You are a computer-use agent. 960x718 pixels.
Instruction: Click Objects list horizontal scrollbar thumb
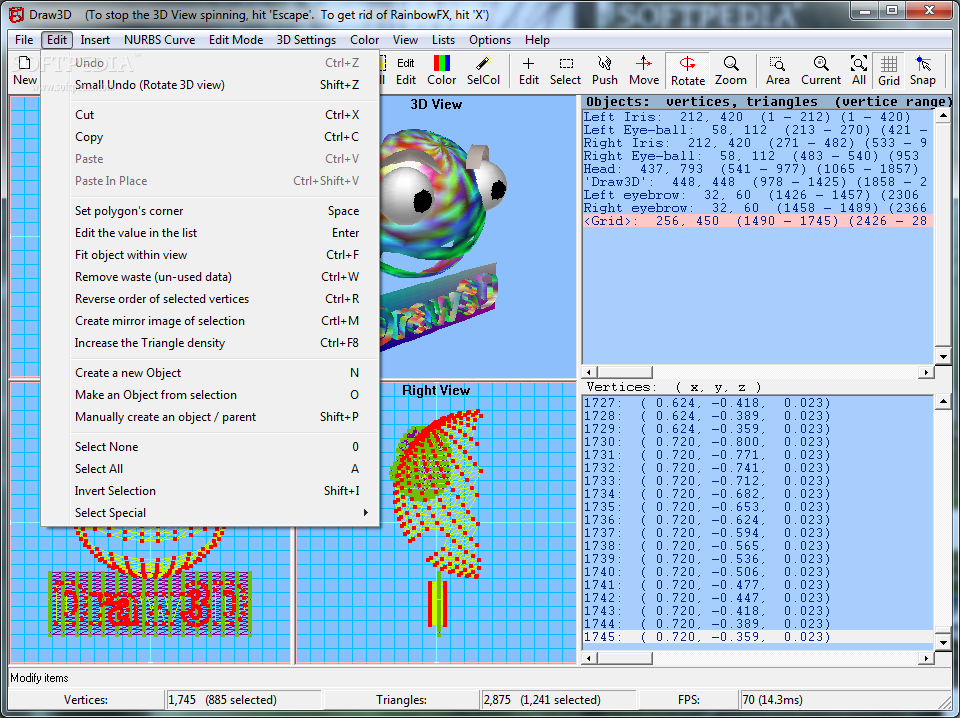624,372
